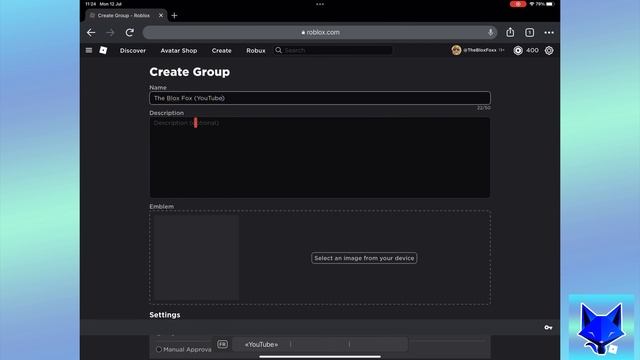Tap the three-dot multitasking indicator at top
The height and width of the screenshot is (360, 640).
click(320, 4)
